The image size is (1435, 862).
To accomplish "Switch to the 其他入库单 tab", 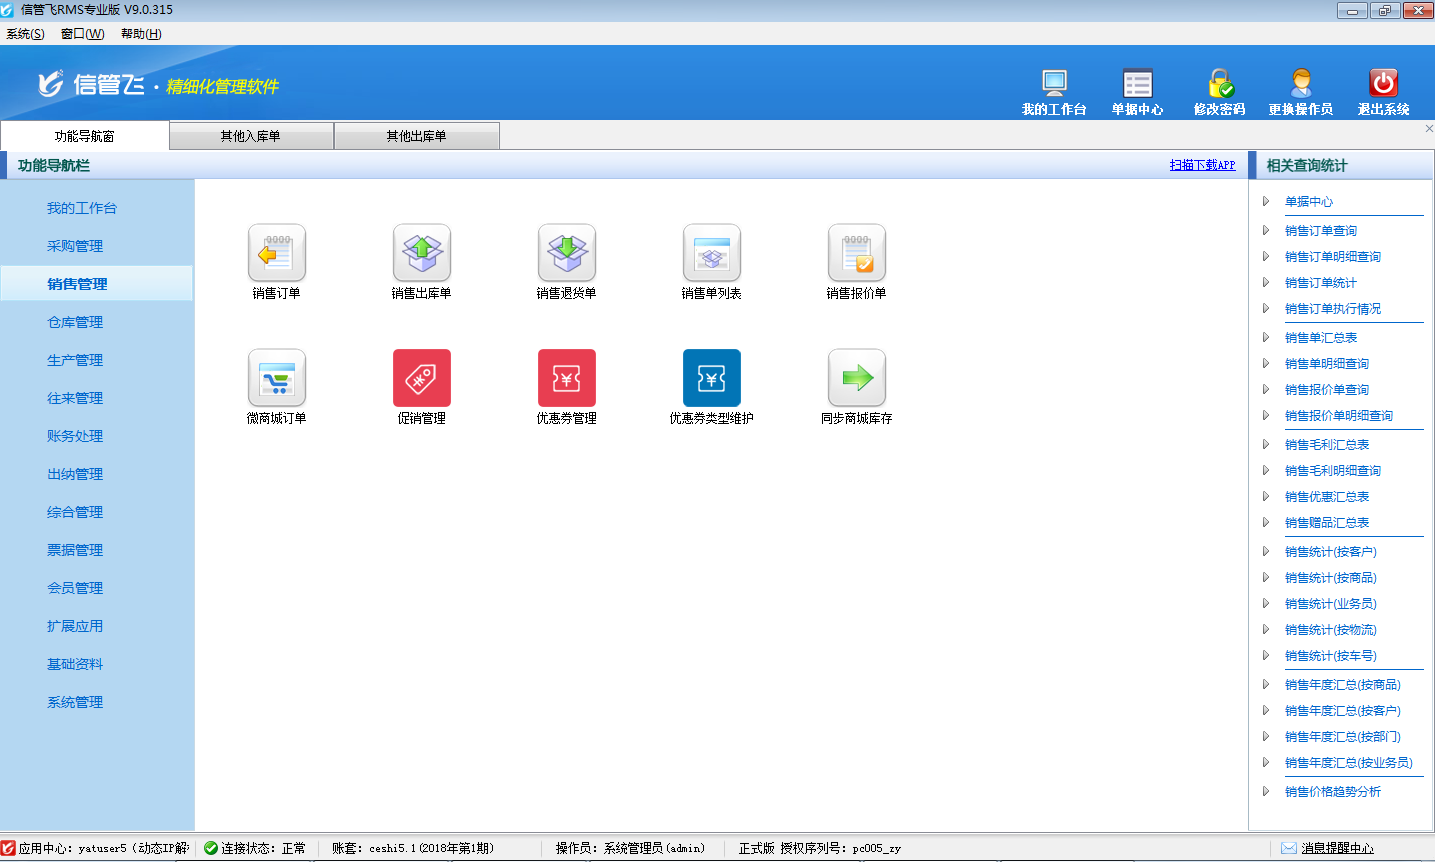I will pos(251,136).
